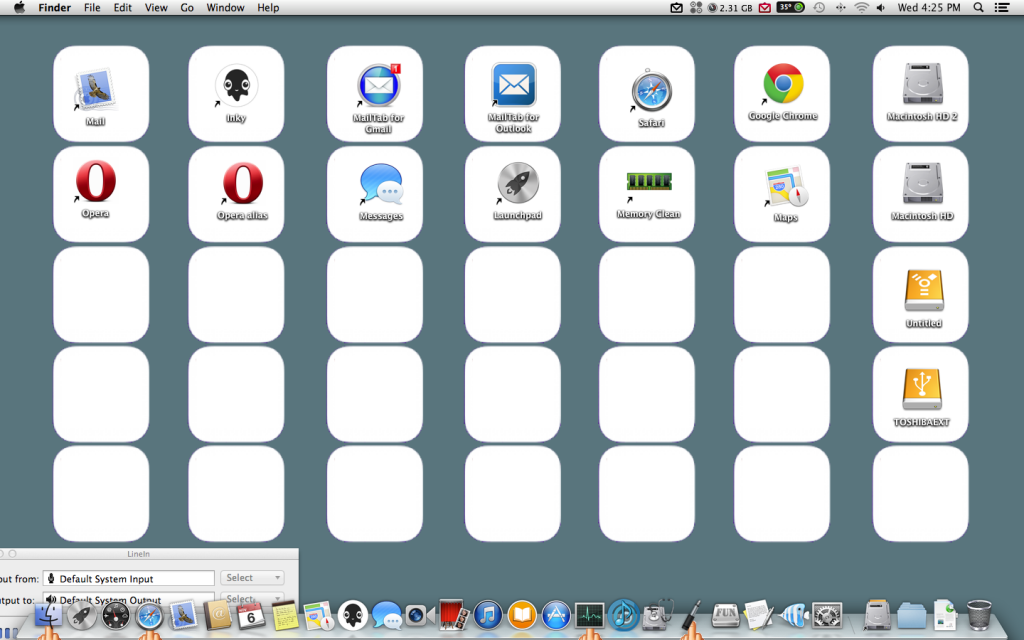Open the Trash in the Dock
The width and height of the screenshot is (1024, 640).
click(979, 615)
